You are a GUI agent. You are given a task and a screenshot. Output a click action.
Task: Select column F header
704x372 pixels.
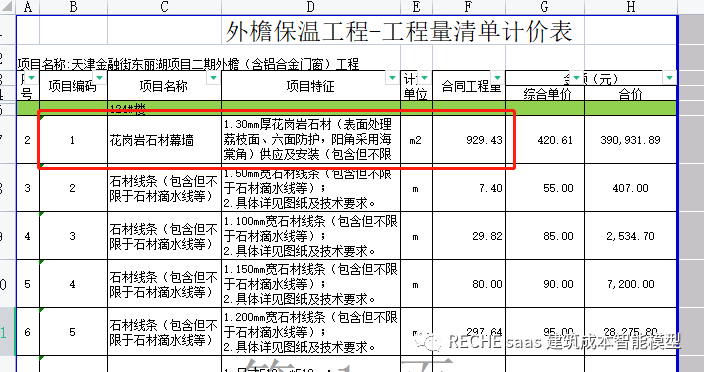469,6
